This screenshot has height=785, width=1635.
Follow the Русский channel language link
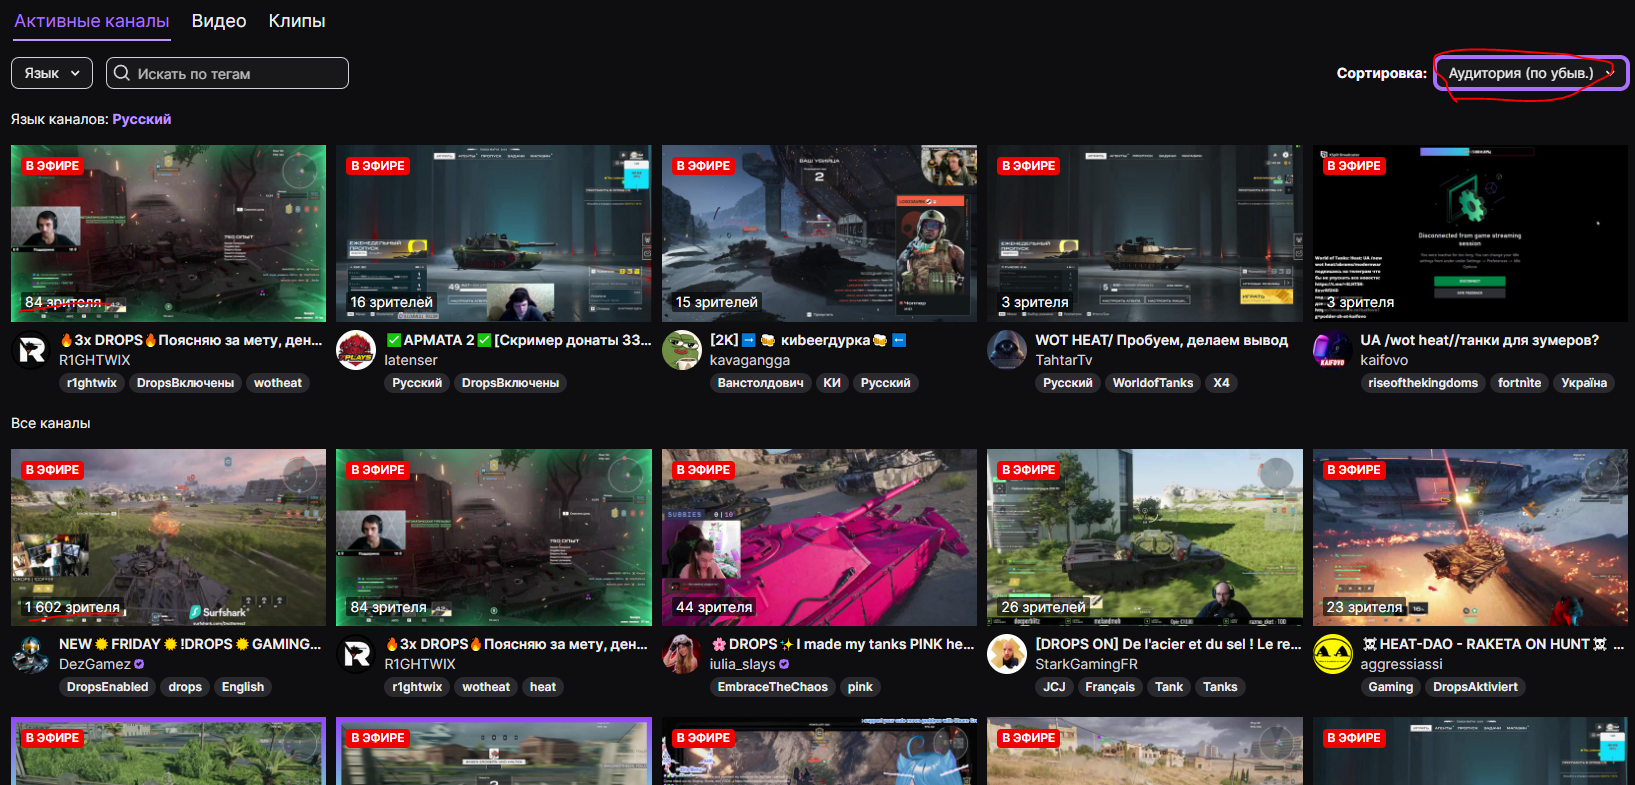coord(142,119)
